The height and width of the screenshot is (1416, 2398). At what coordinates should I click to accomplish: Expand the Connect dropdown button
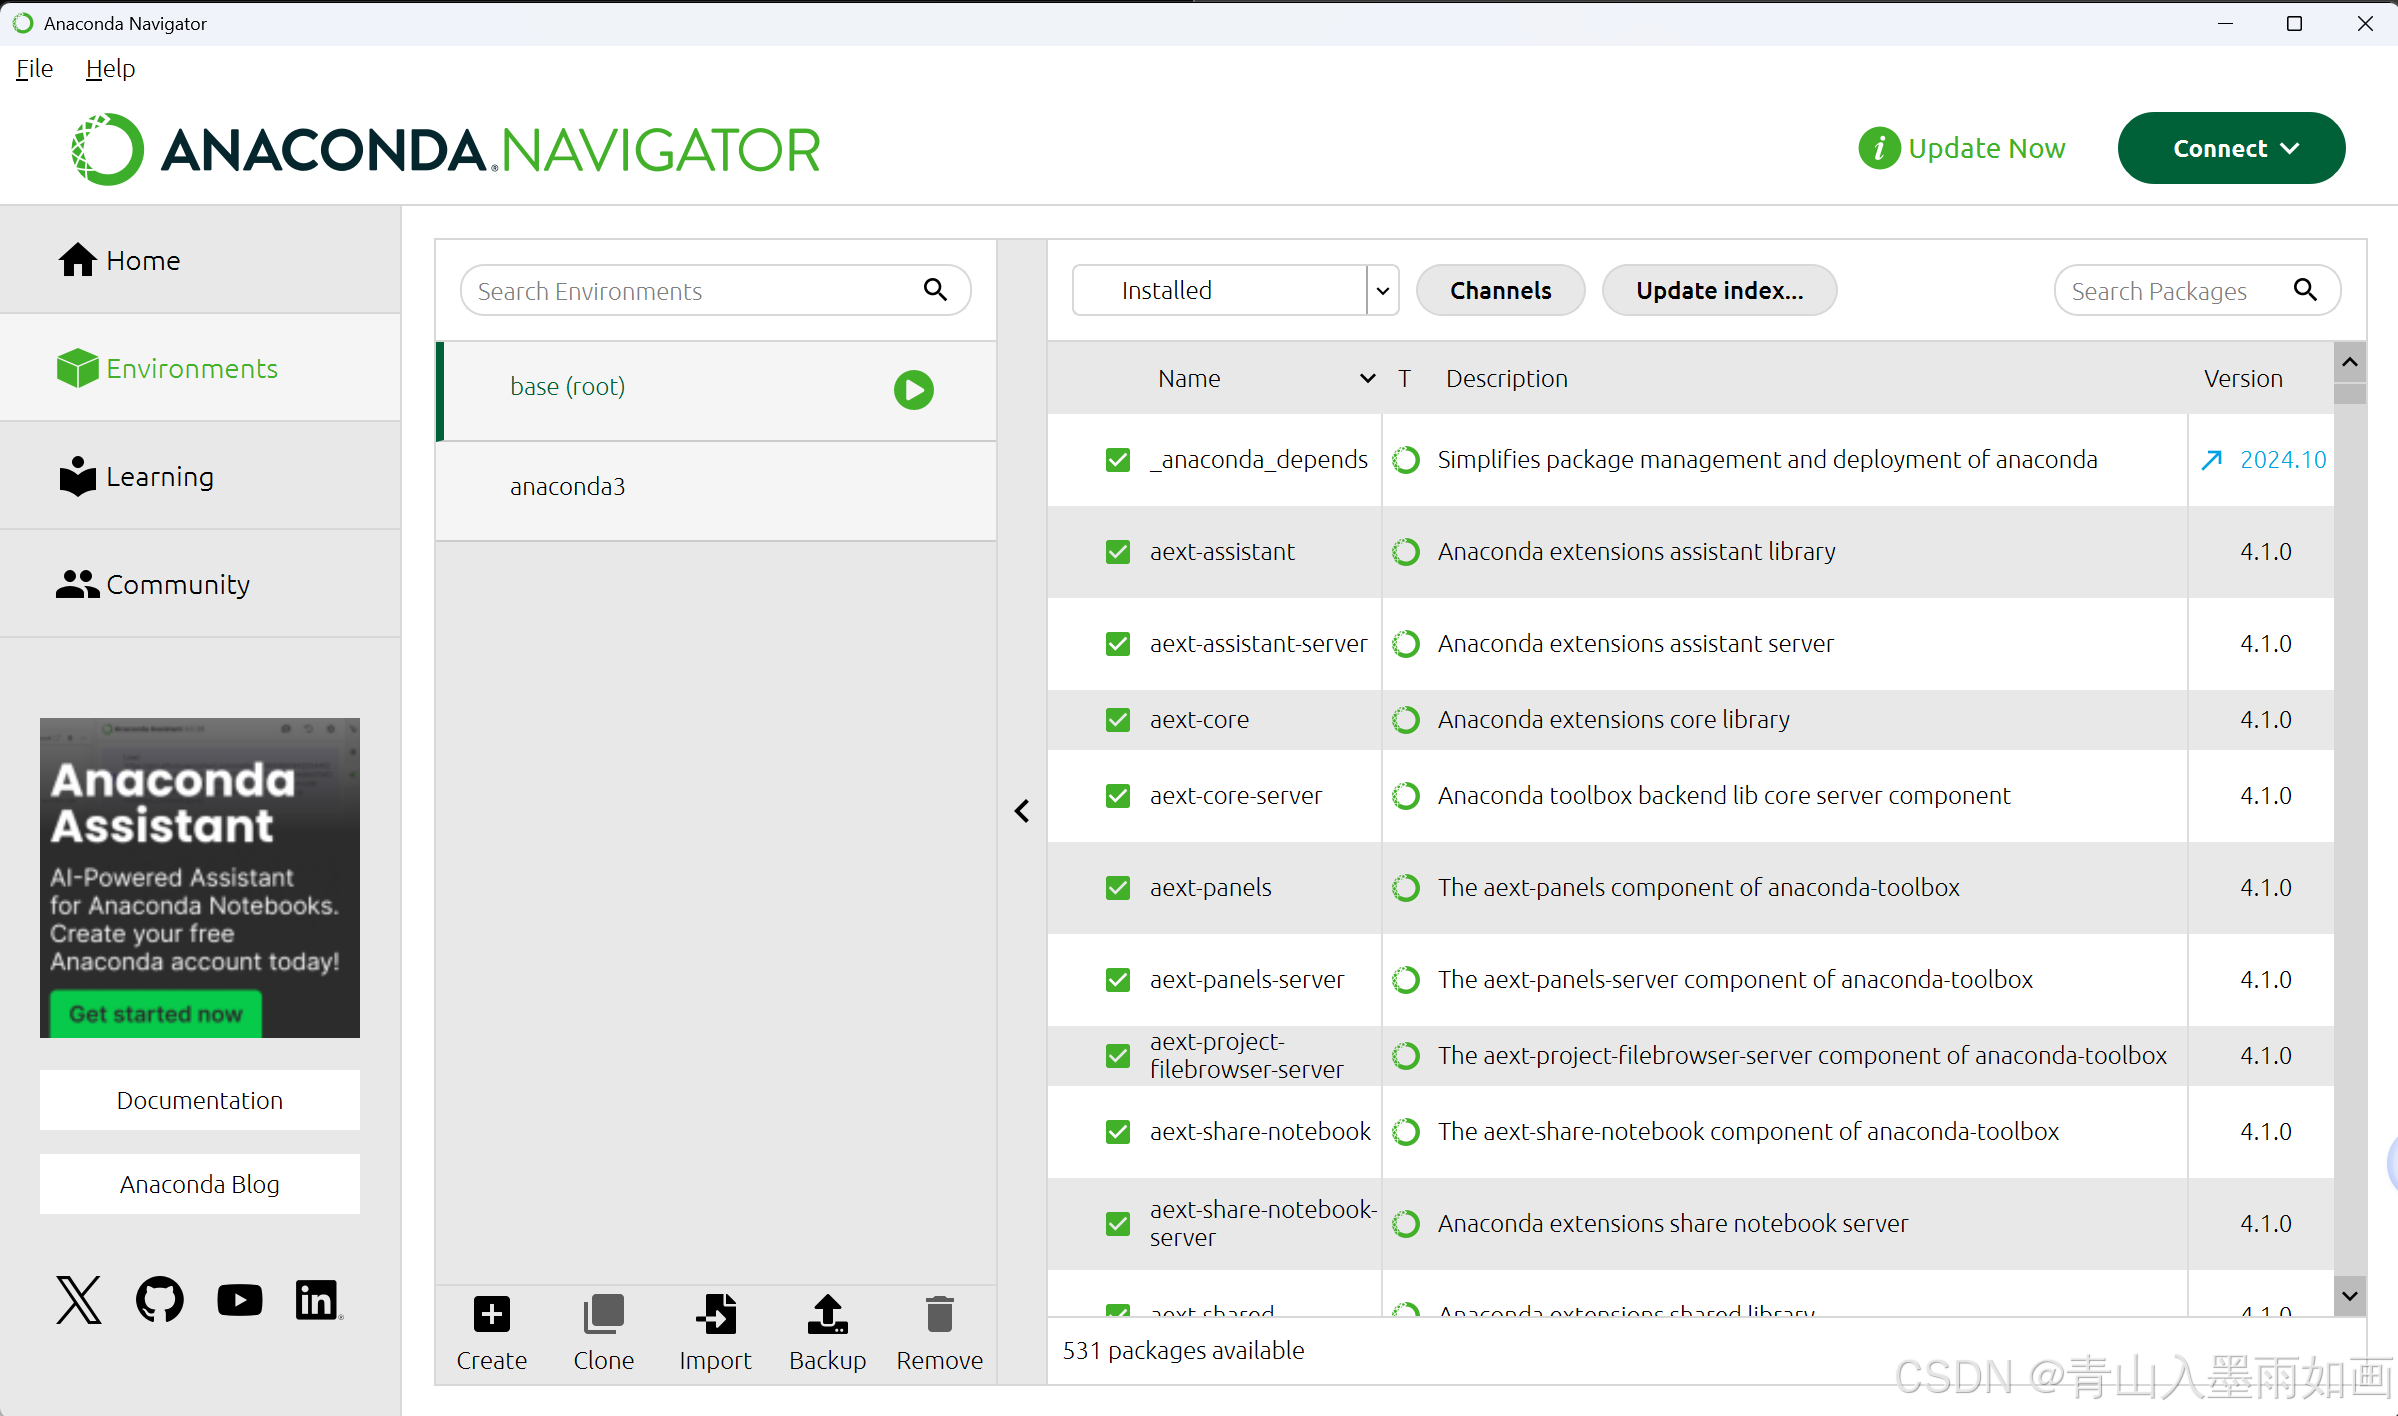click(x=2231, y=148)
